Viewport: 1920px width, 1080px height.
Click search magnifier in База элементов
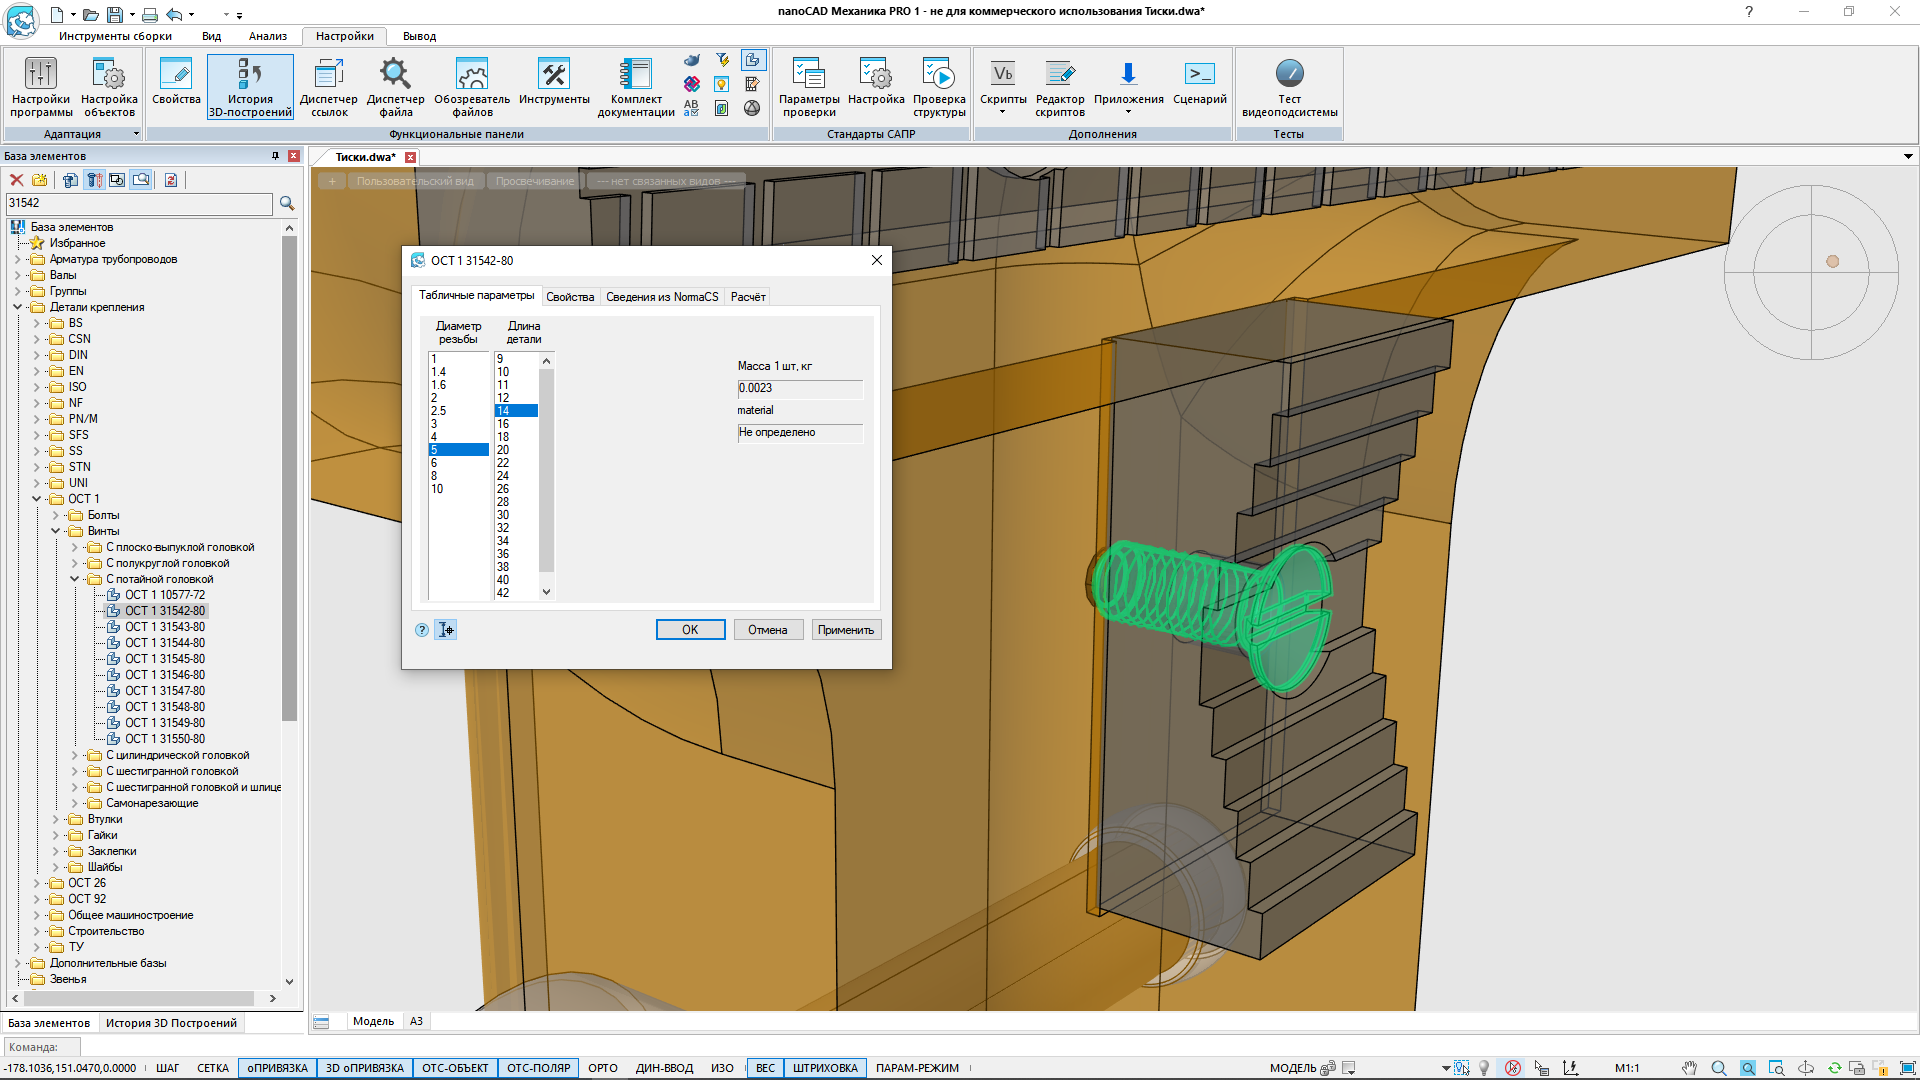pos(287,204)
